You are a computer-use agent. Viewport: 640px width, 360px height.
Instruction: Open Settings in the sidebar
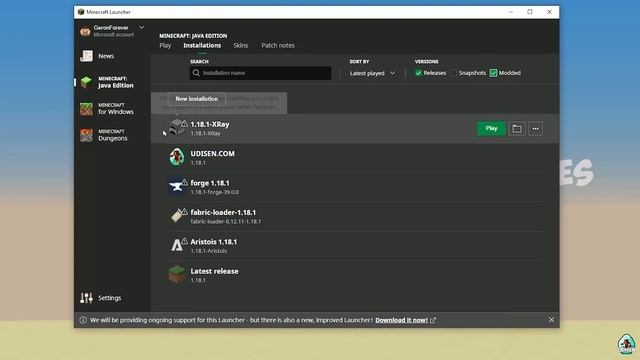click(109, 298)
